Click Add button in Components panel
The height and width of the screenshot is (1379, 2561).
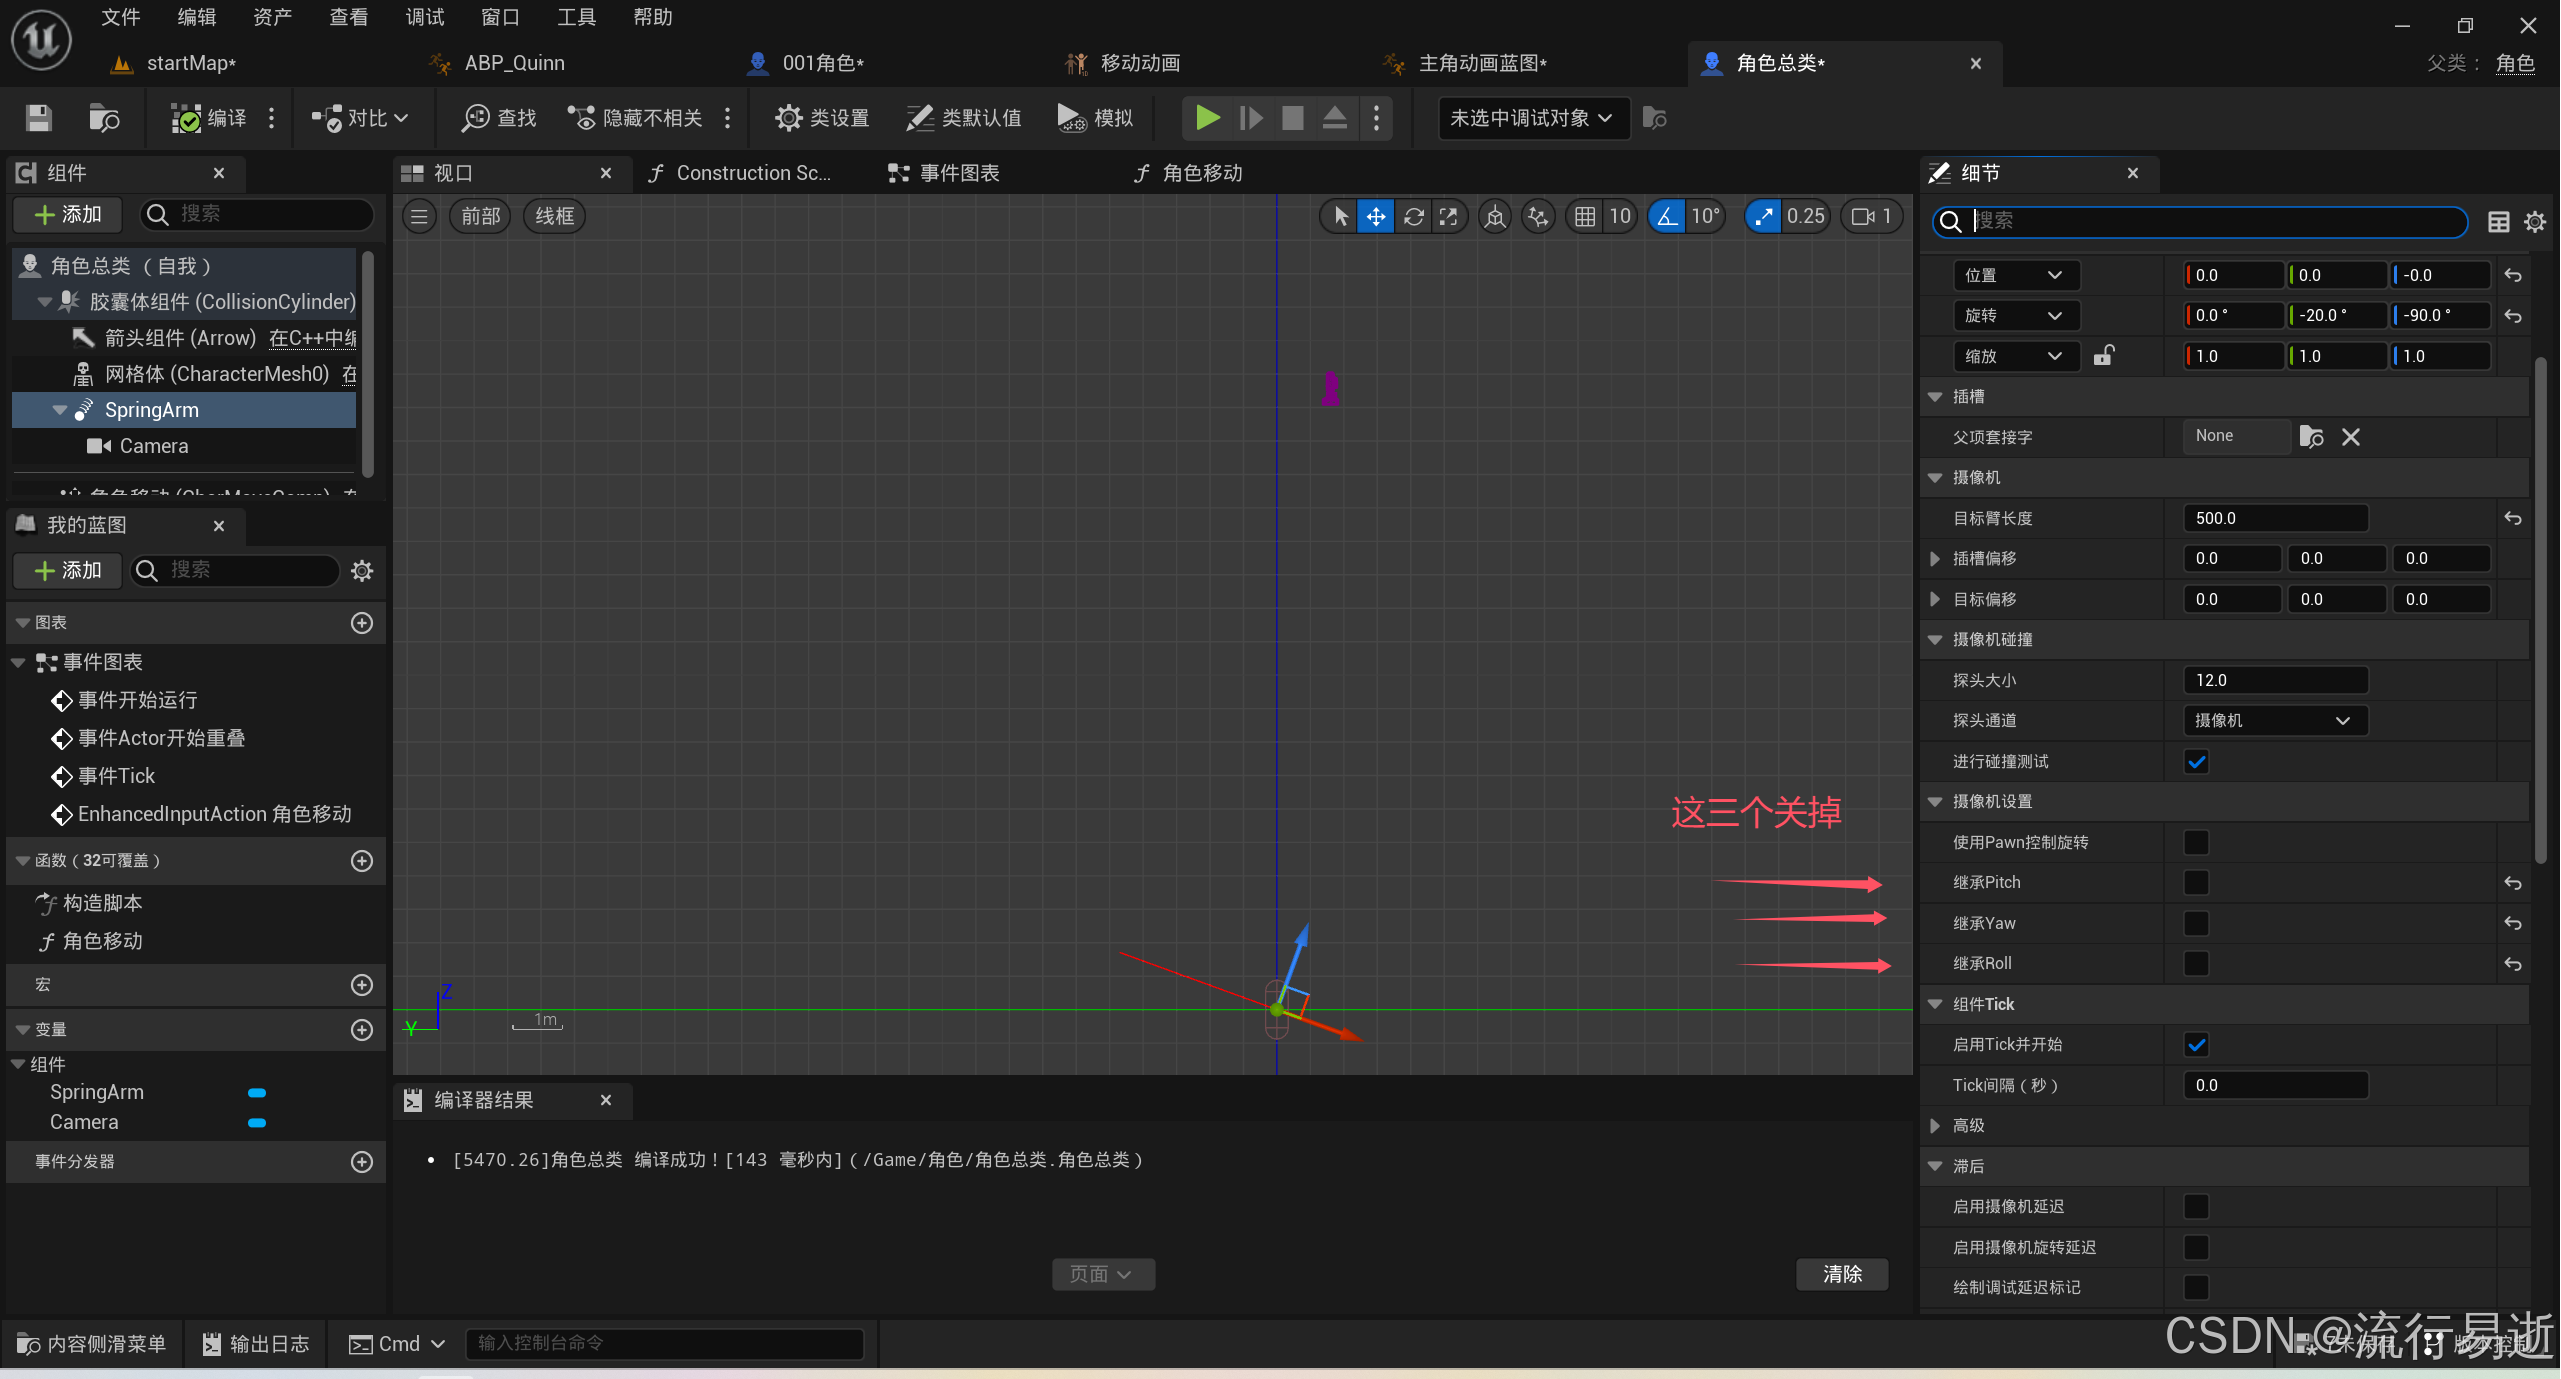tap(68, 215)
